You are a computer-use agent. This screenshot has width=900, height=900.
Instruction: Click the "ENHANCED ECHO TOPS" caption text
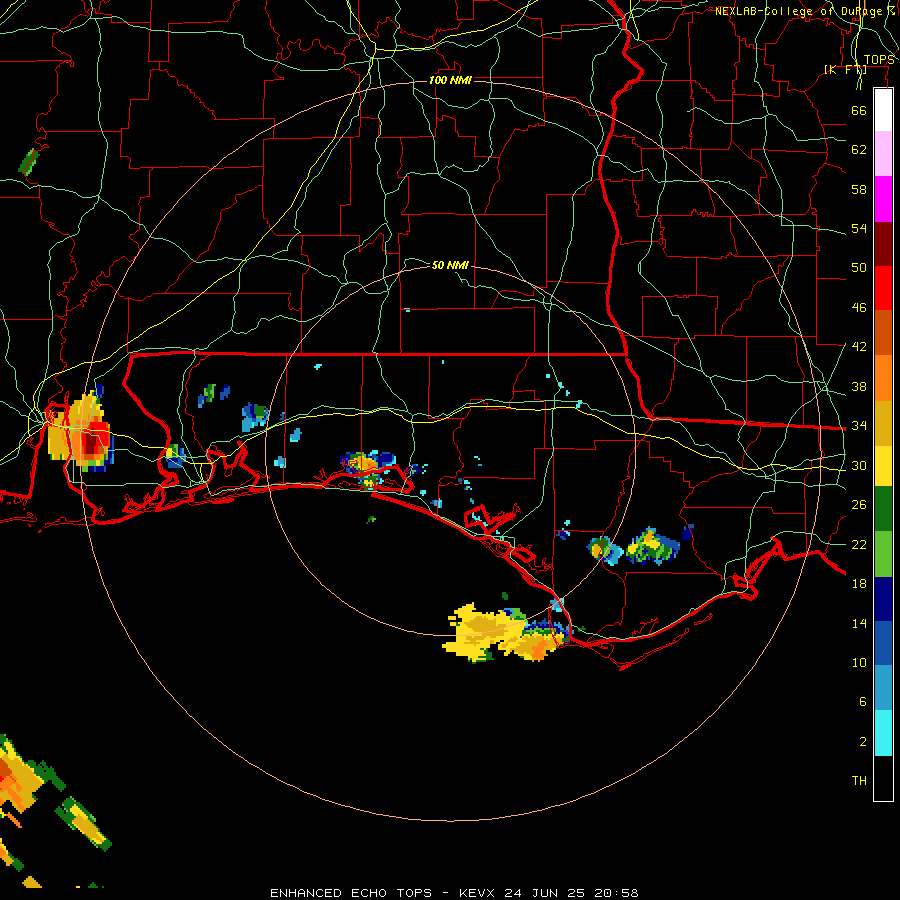[351, 893]
